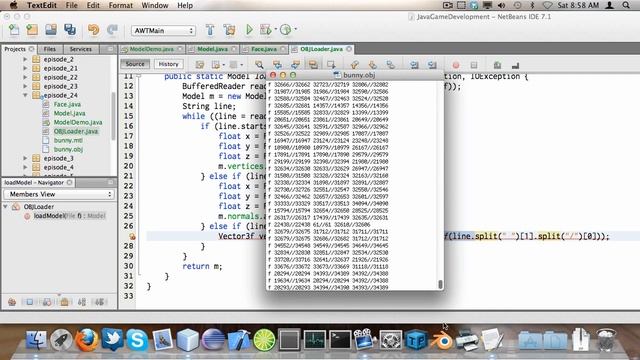Open the Edit menu
This screenshot has height=360, width=640.
tap(93, 5)
